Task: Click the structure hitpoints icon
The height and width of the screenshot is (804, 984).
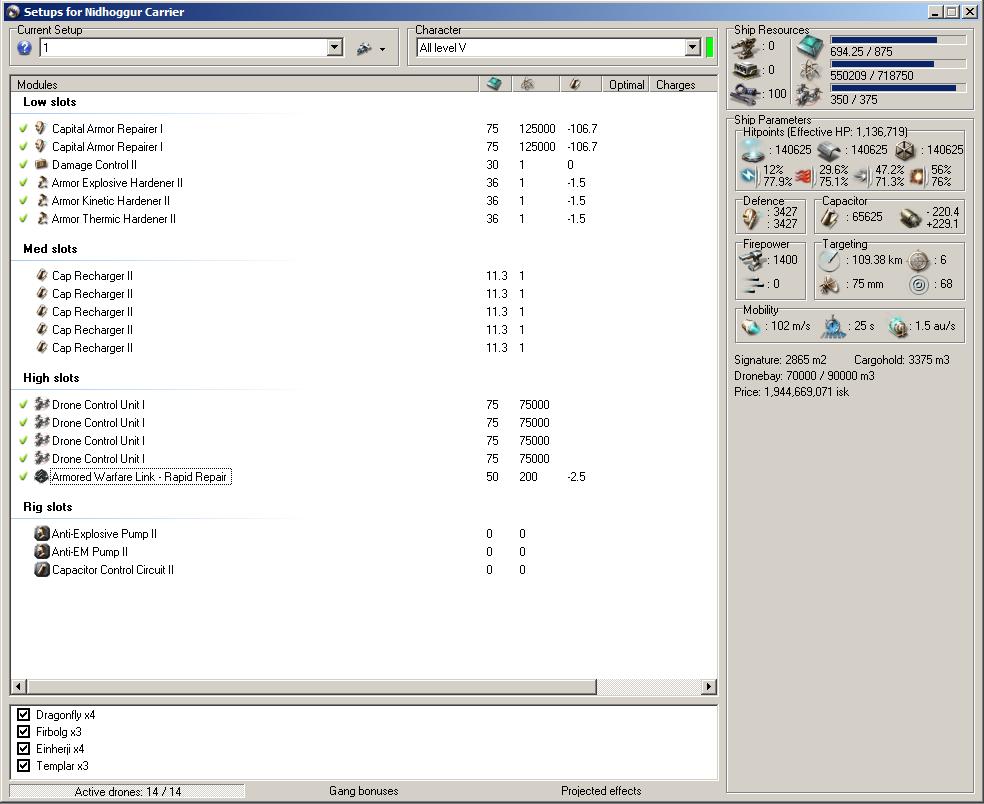Action: [905, 150]
